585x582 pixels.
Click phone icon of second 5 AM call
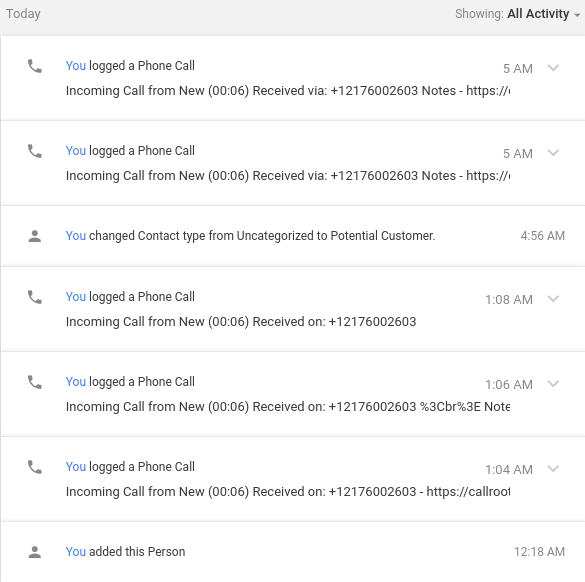(x=35, y=151)
